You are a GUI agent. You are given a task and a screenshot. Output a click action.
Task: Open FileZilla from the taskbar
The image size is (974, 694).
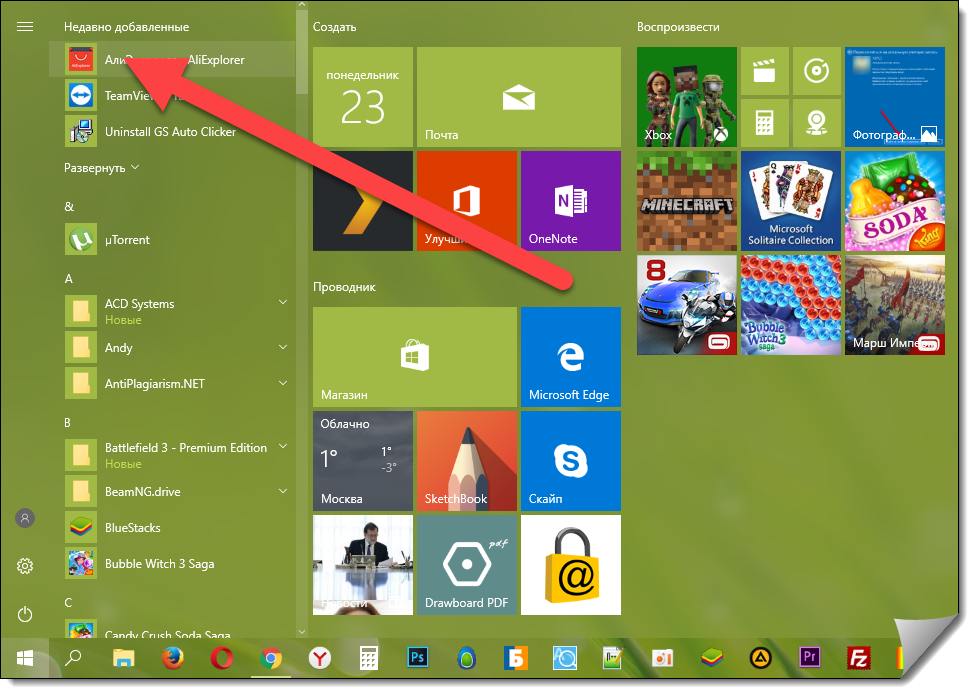(857, 658)
